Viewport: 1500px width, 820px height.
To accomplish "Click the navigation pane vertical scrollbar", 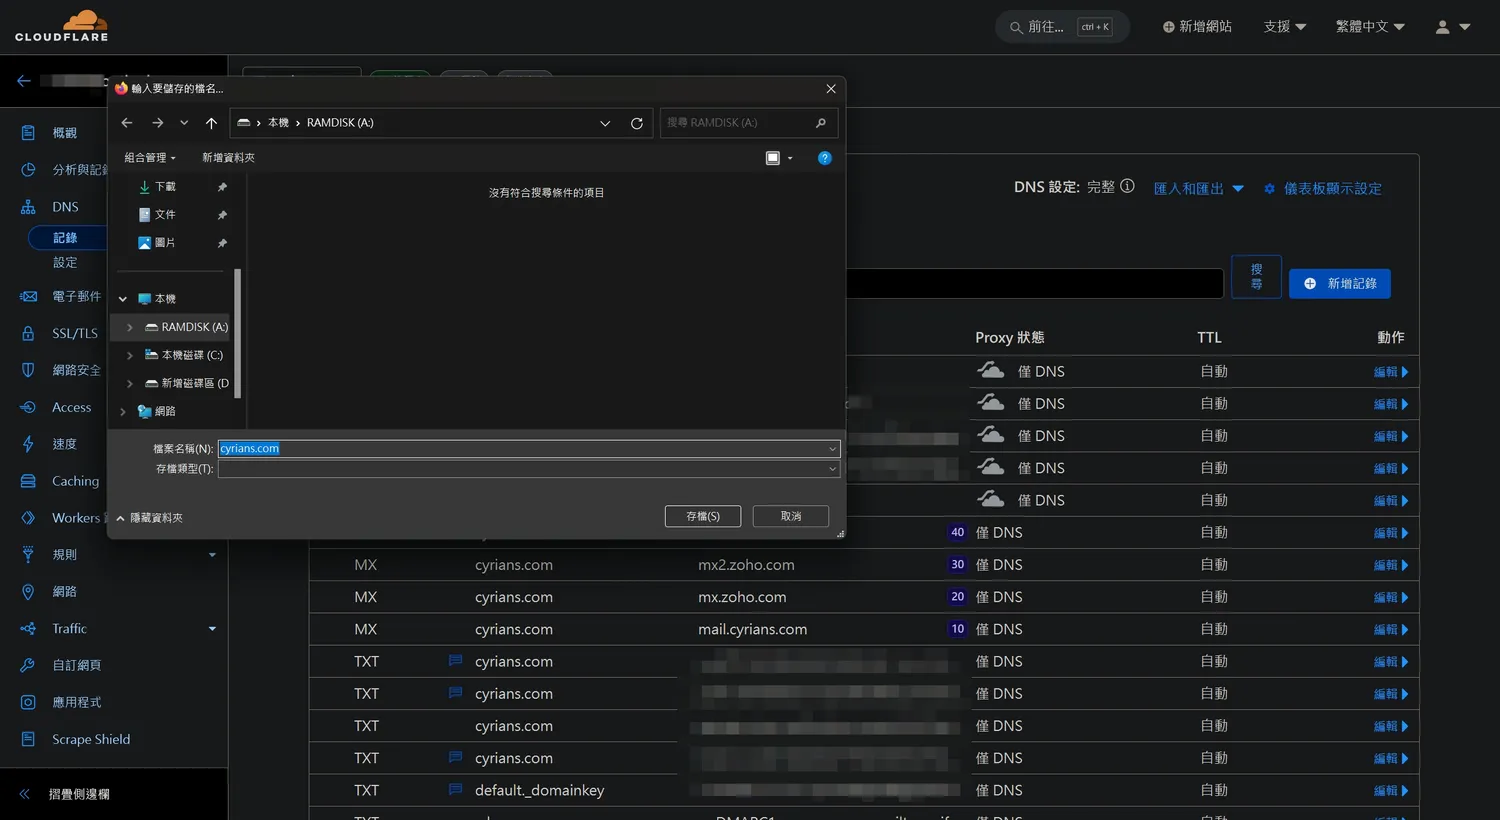I will pyautogui.click(x=238, y=330).
